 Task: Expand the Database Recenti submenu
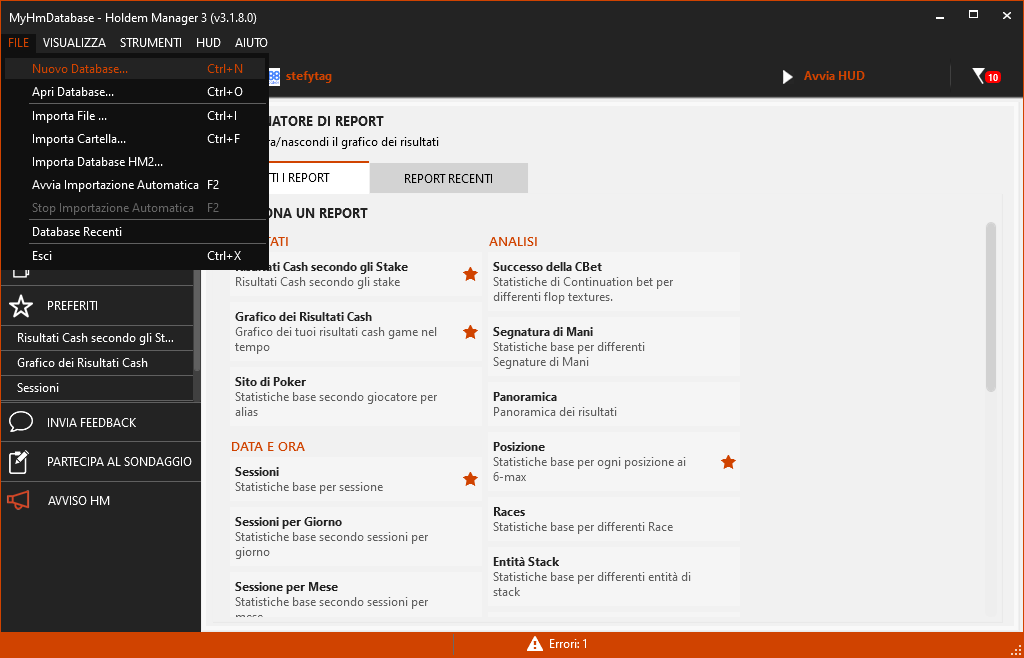pyautogui.click(x=135, y=232)
